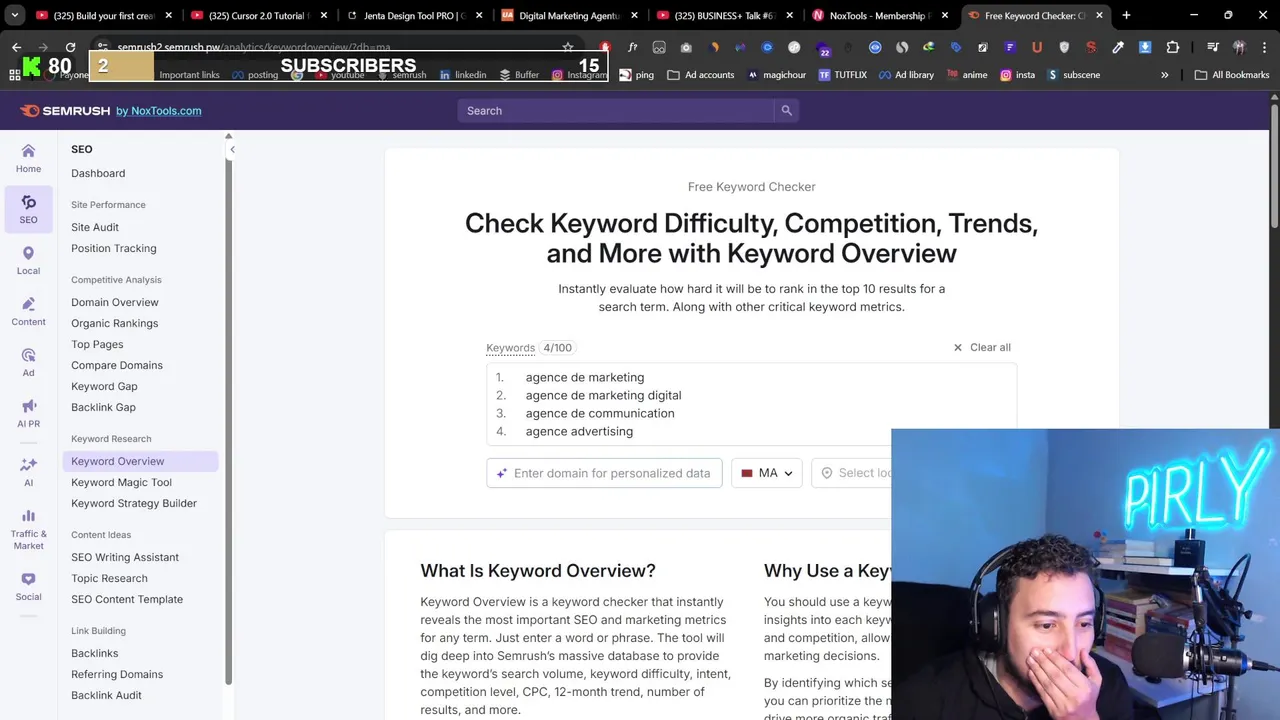1280x720 pixels.
Task: Collapse the SEO sidebar menu arrow
Action: click(232, 150)
